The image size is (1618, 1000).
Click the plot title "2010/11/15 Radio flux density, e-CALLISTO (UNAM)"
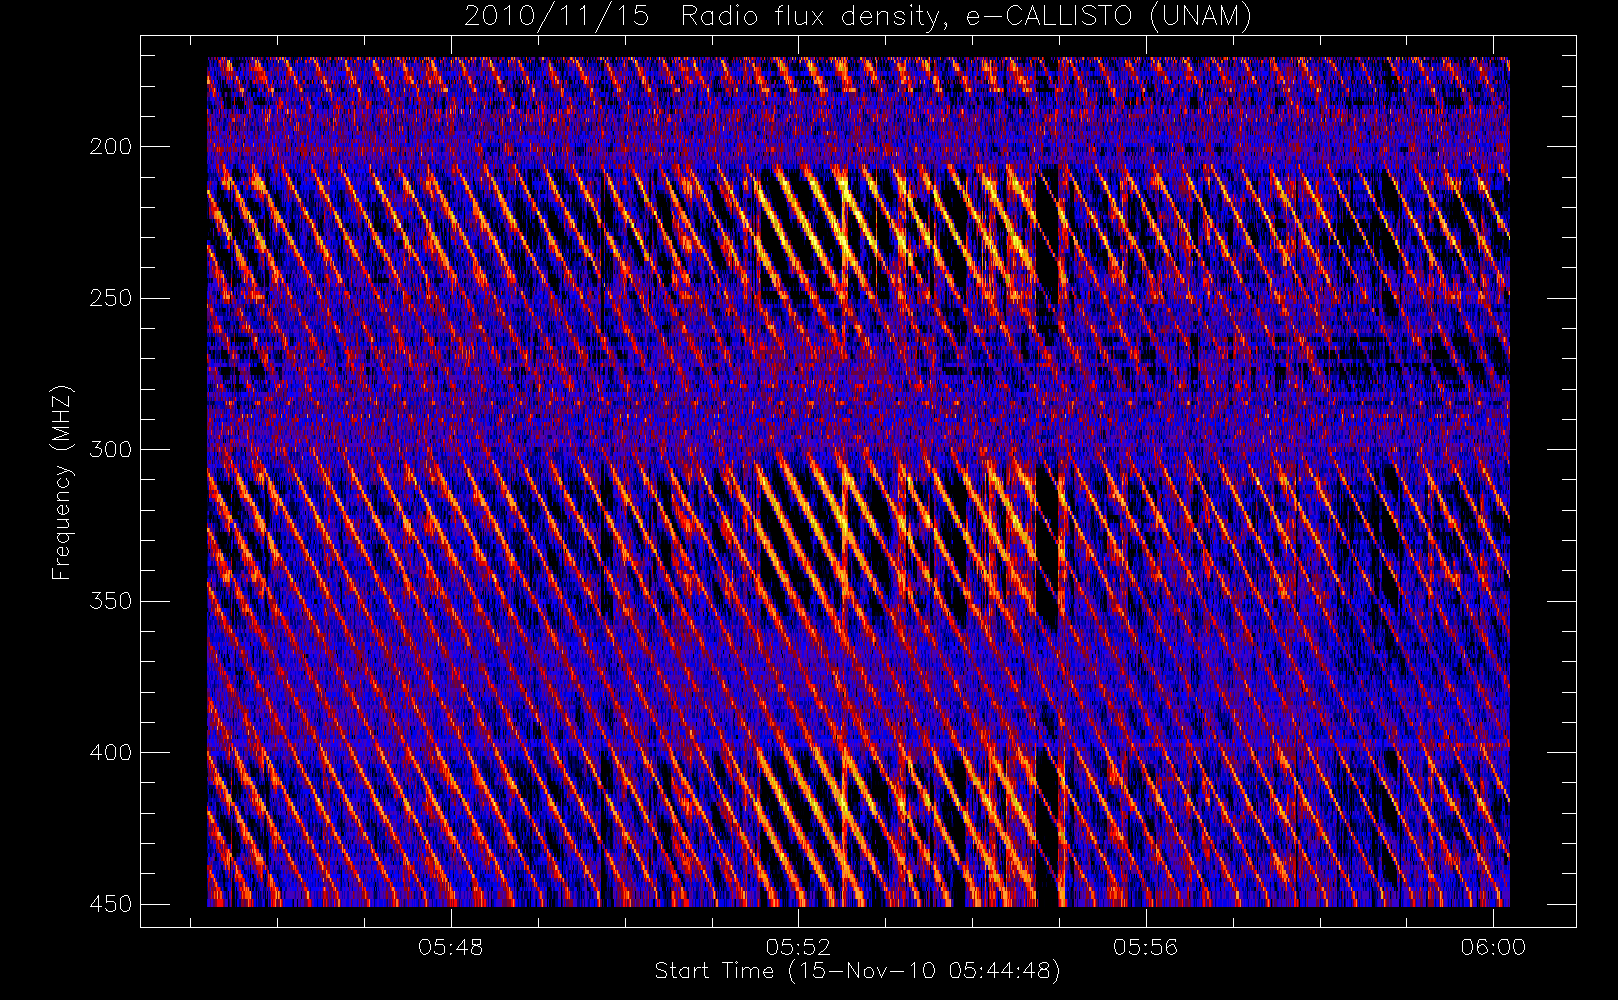click(858, 17)
